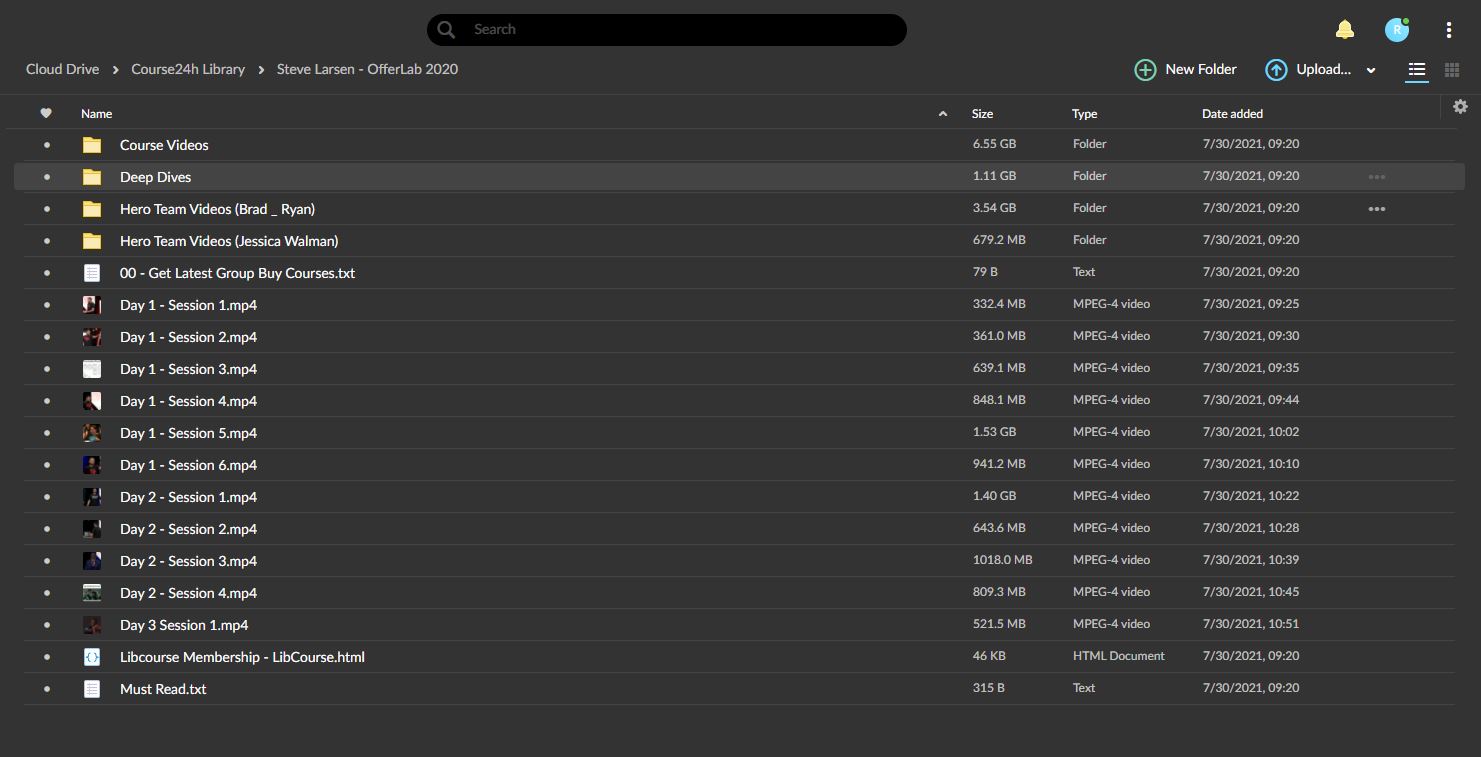Expand the Upload dropdown arrow
Viewport: 1481px width, 757px height.
[1371, 70]
